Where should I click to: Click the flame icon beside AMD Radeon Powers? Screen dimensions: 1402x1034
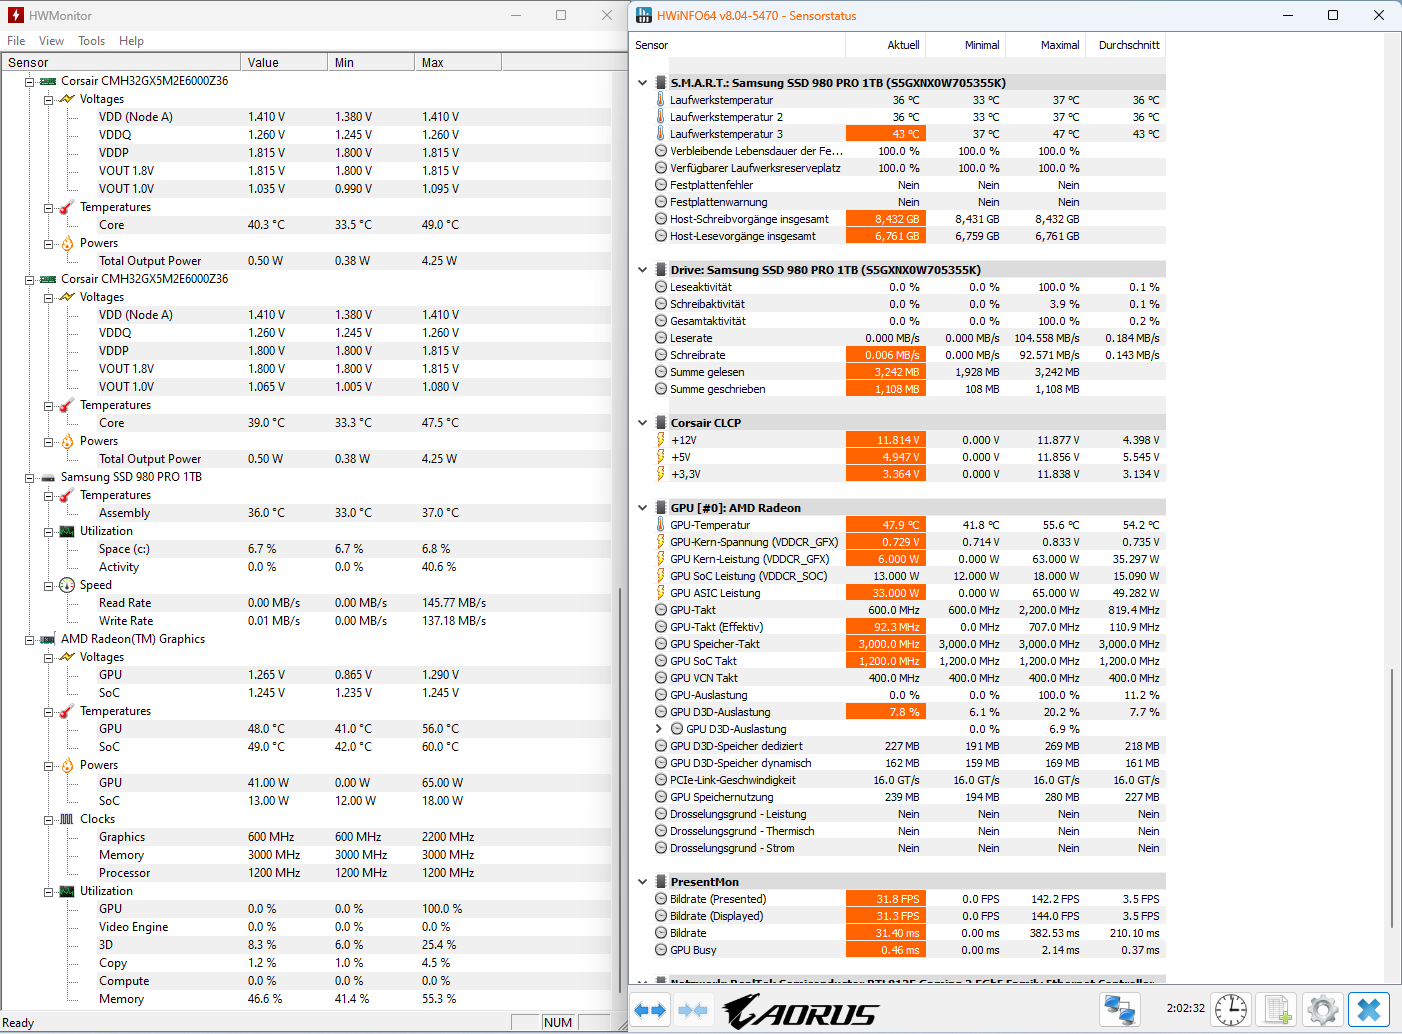(67, 765)
